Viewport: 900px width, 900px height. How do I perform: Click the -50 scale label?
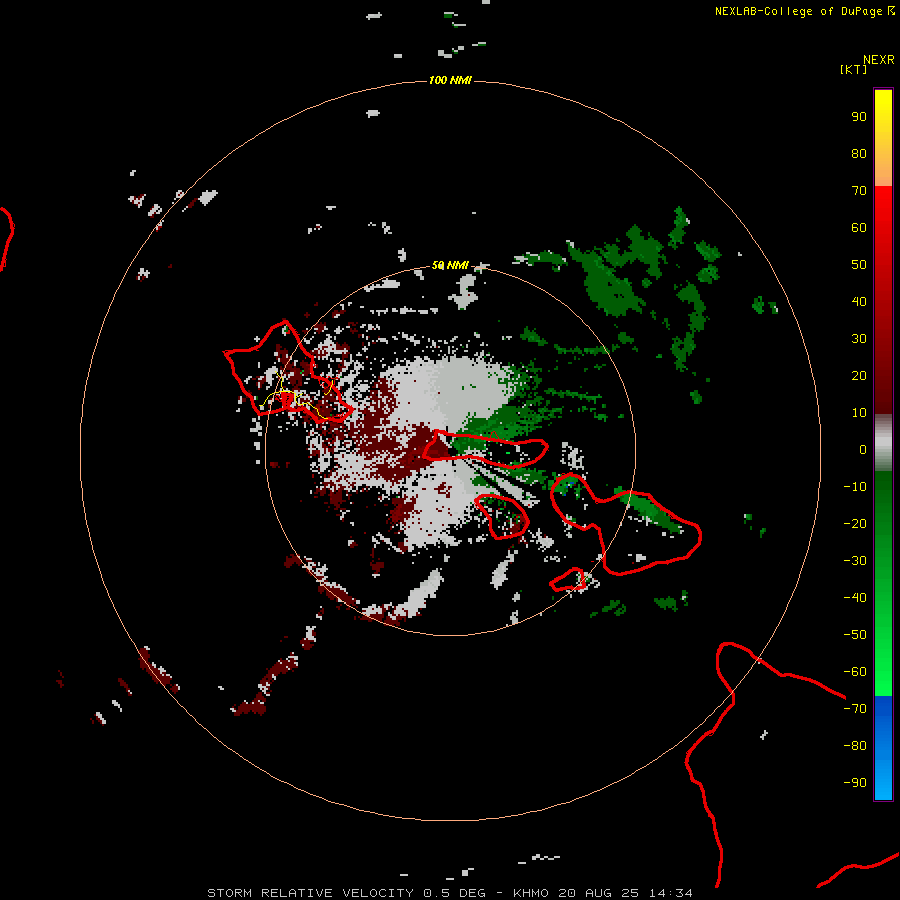855,635
